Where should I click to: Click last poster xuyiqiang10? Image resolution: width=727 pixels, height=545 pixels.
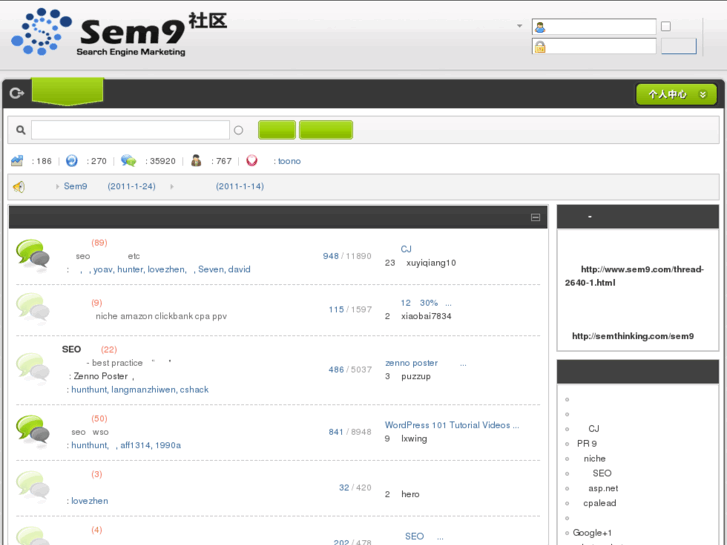[x=431, y=263]
